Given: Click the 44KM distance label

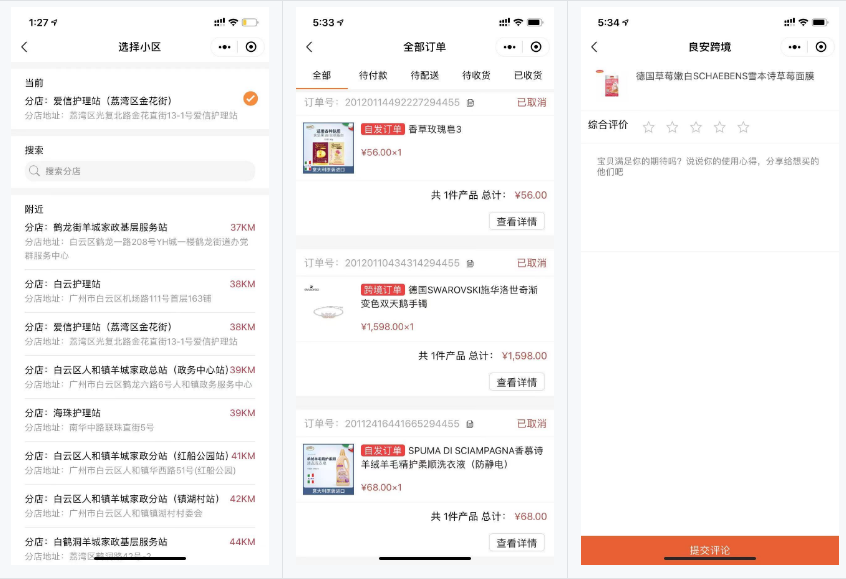Looking at the screenshot, I should pos(242,542).
